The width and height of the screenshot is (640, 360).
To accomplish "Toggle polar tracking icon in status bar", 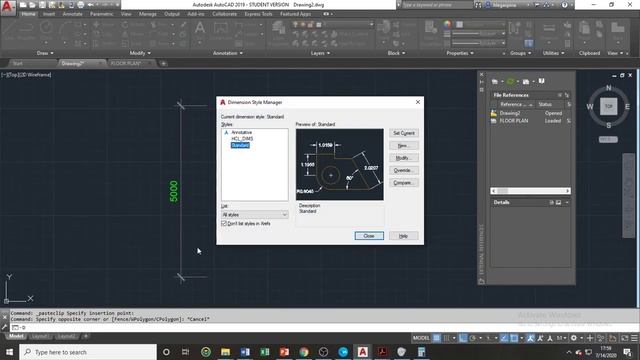I will tap(473, 338).
